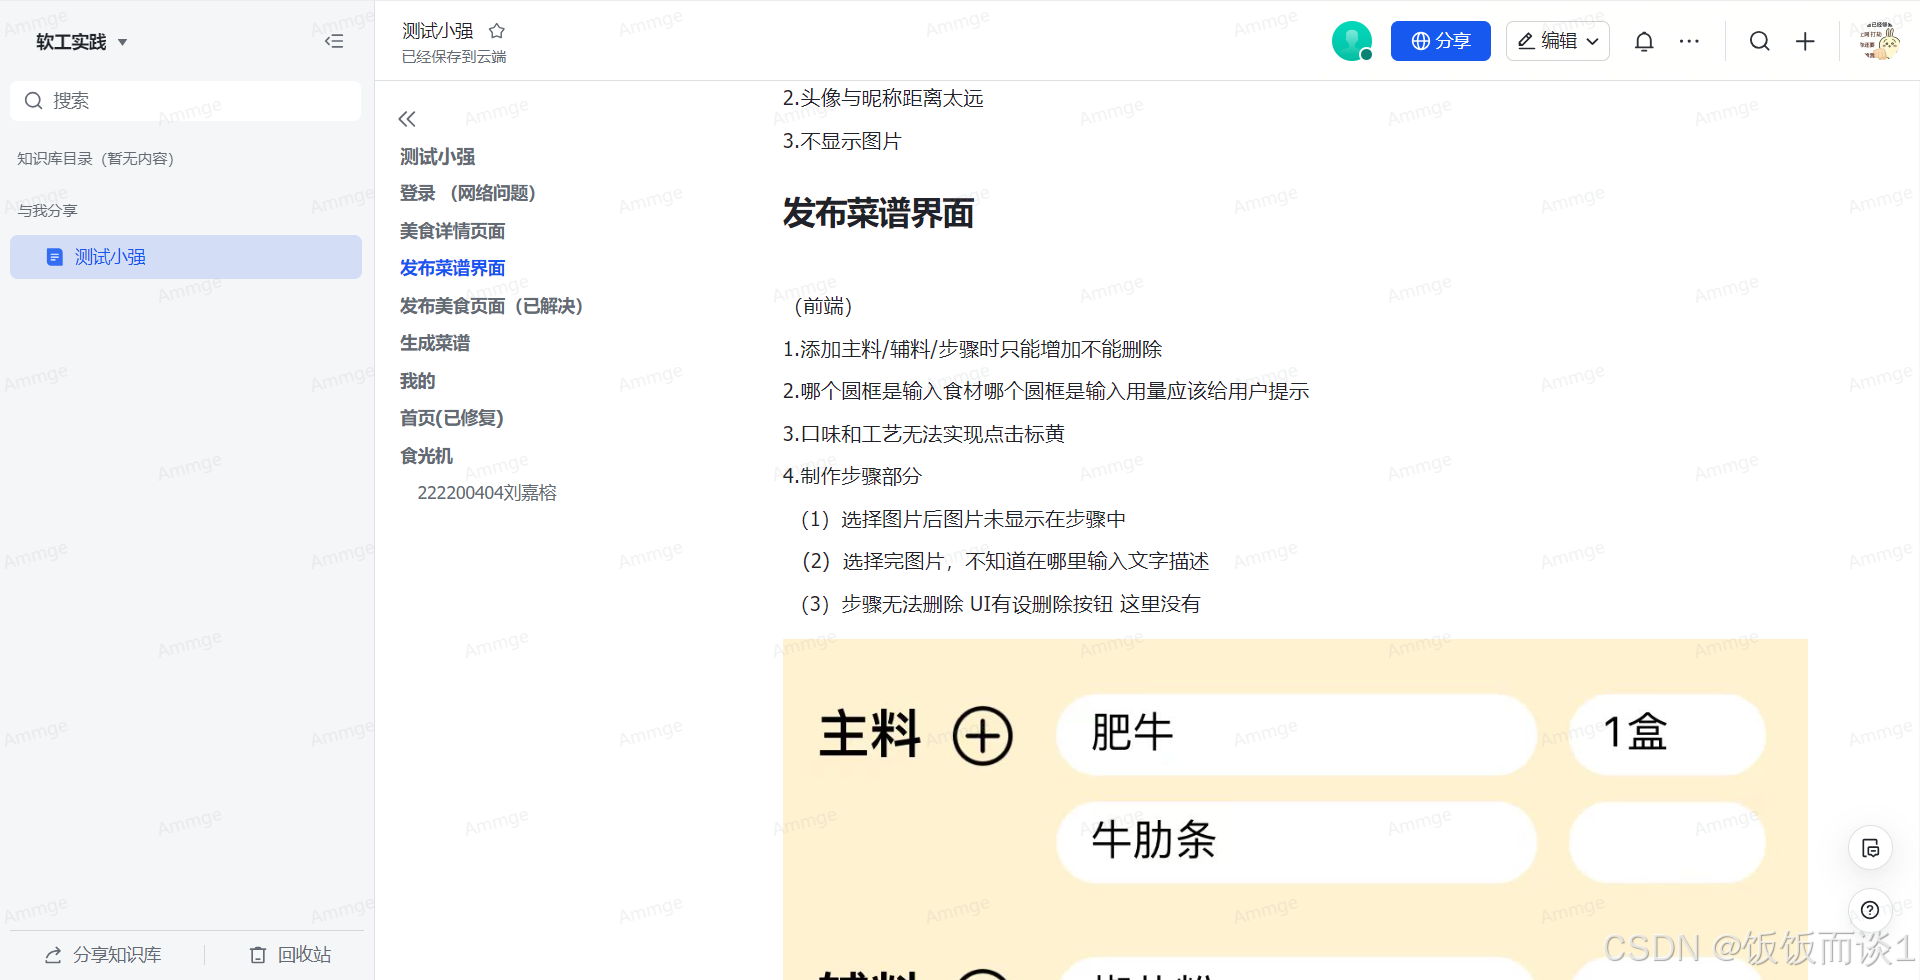Click line (1) 选择图片后图片未显示在步骤中

(964, 519)
